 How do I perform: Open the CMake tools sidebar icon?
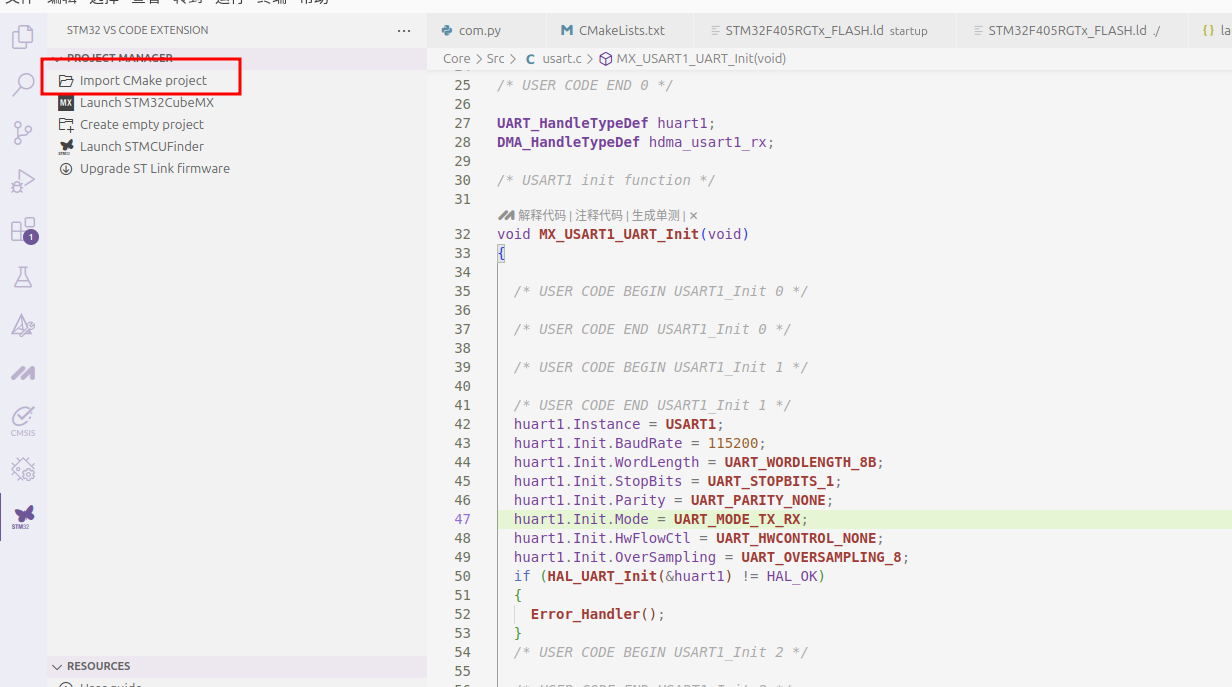[22, 325]
